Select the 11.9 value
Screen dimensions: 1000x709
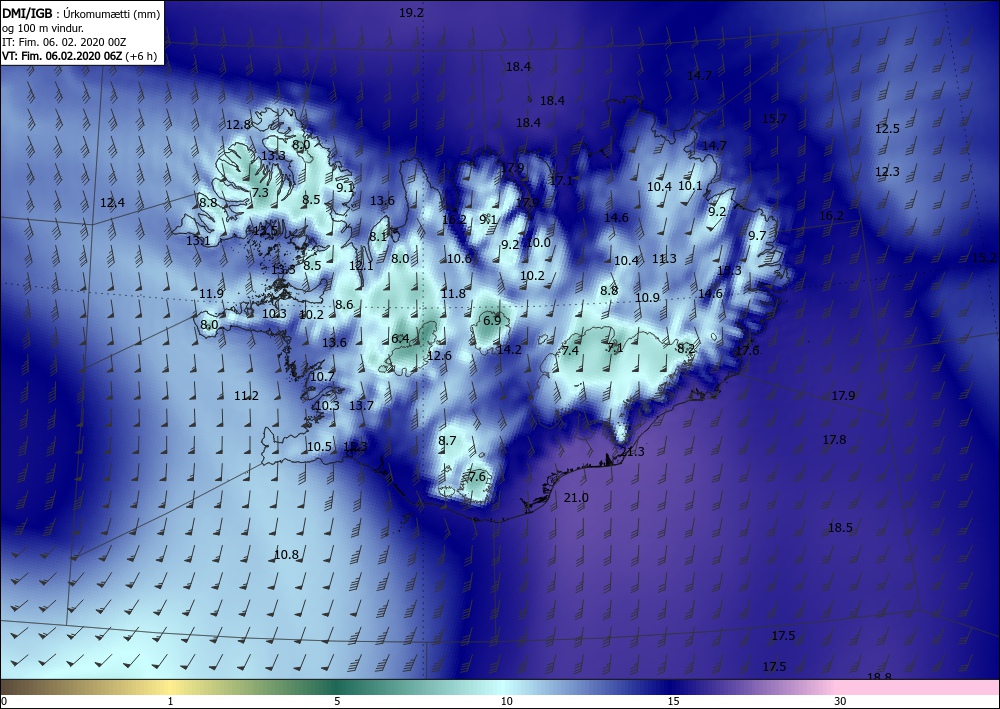pyautogui.click(x=211, y=294)
